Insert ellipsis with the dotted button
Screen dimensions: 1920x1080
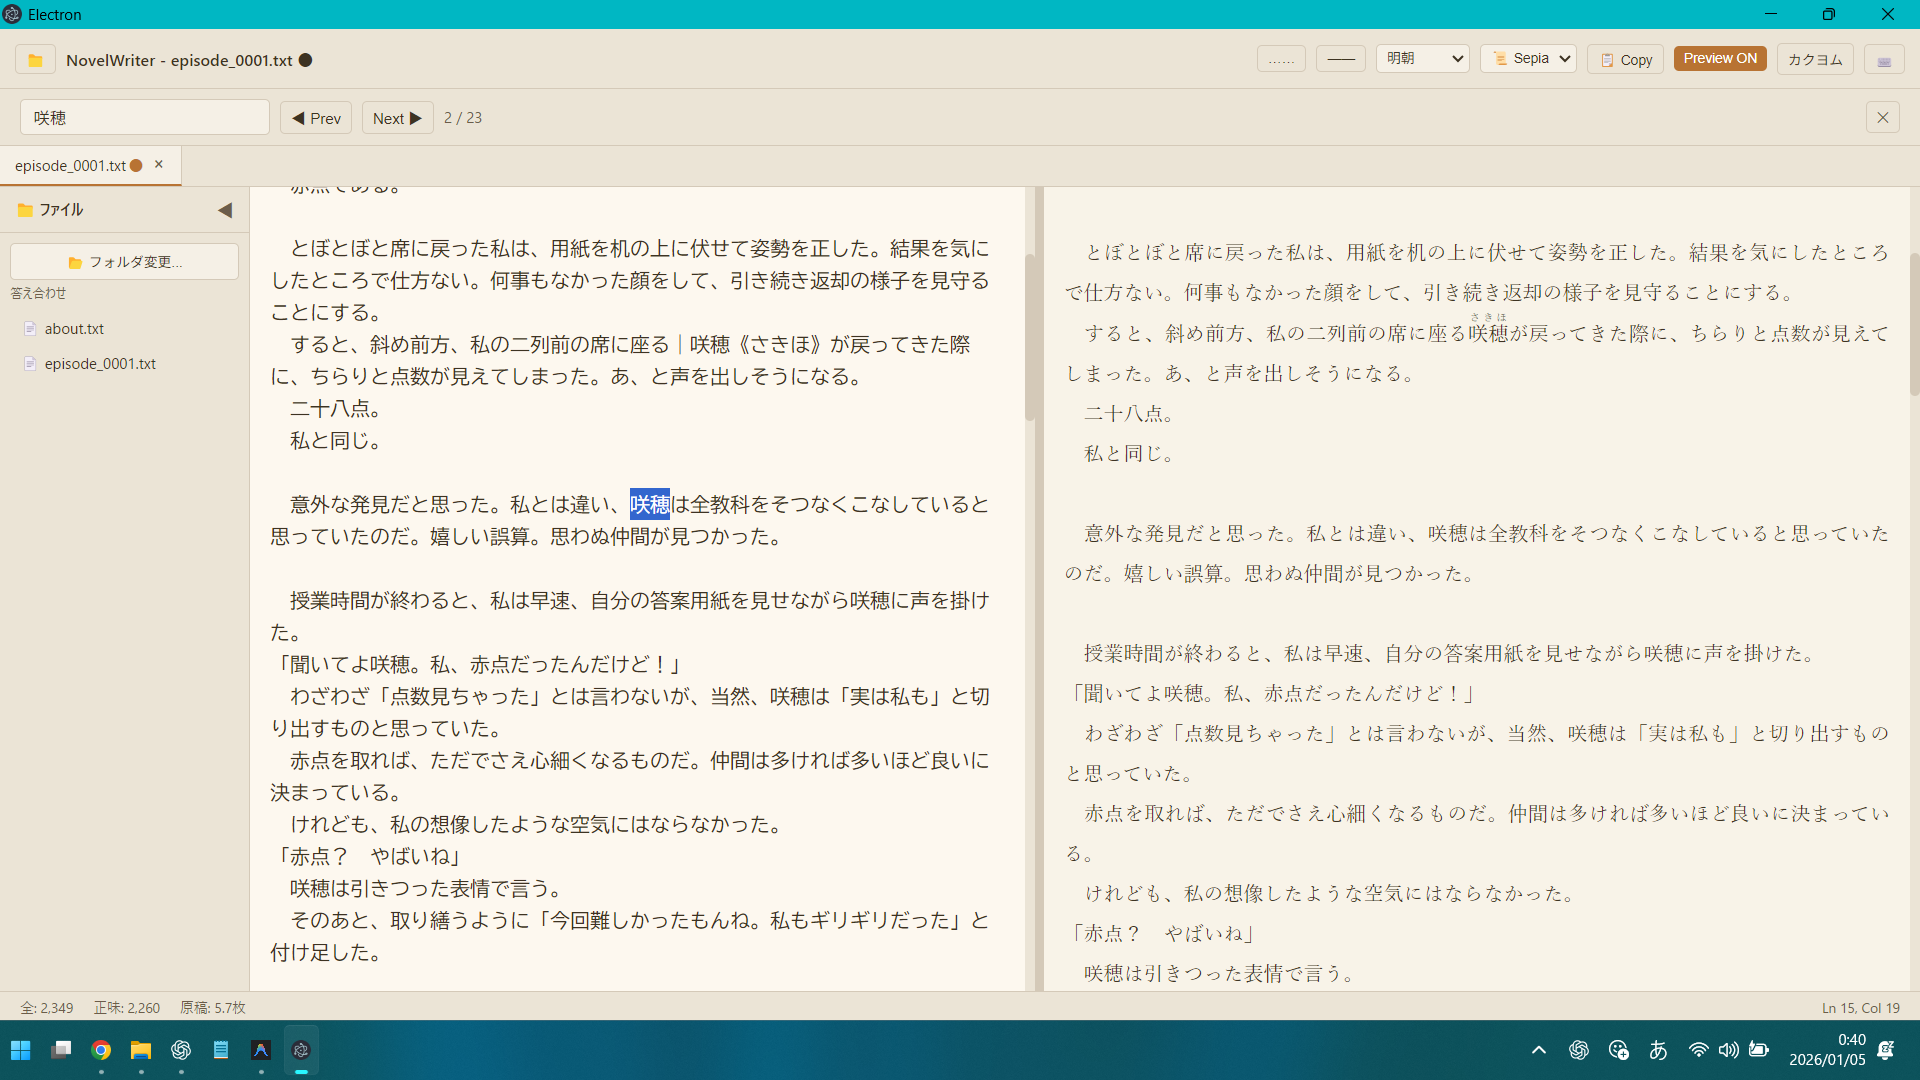(x=1281, y=59)
